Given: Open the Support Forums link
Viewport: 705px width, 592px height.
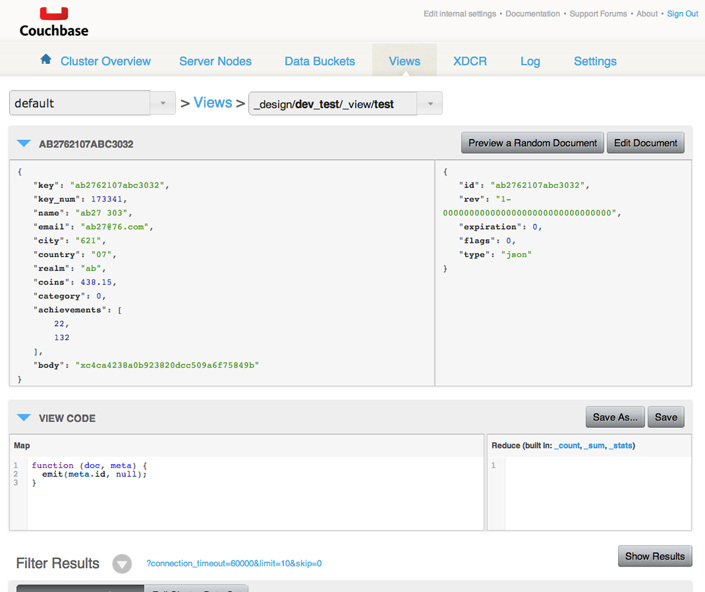Looking at the screenshot, I should 598,14.
